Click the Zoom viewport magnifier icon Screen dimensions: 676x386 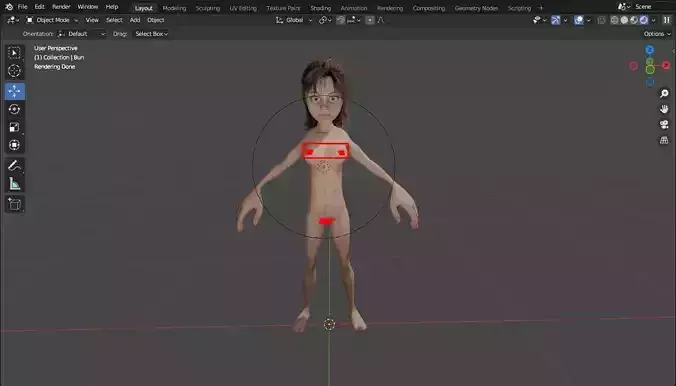click(664, 94)
